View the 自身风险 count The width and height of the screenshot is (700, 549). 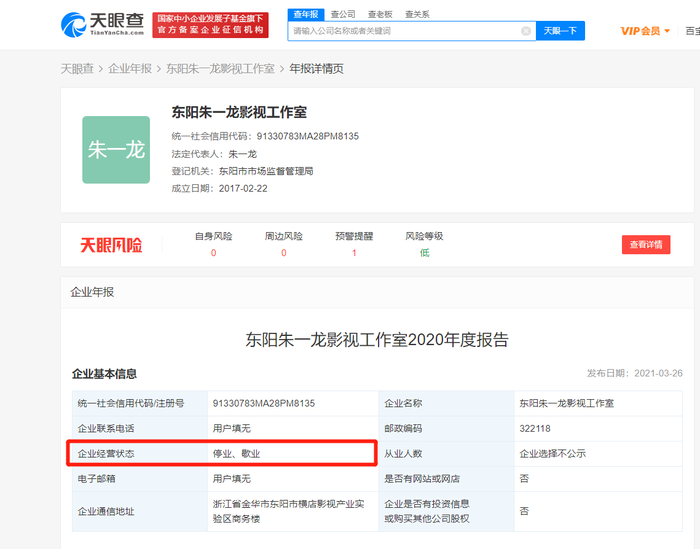213,253
